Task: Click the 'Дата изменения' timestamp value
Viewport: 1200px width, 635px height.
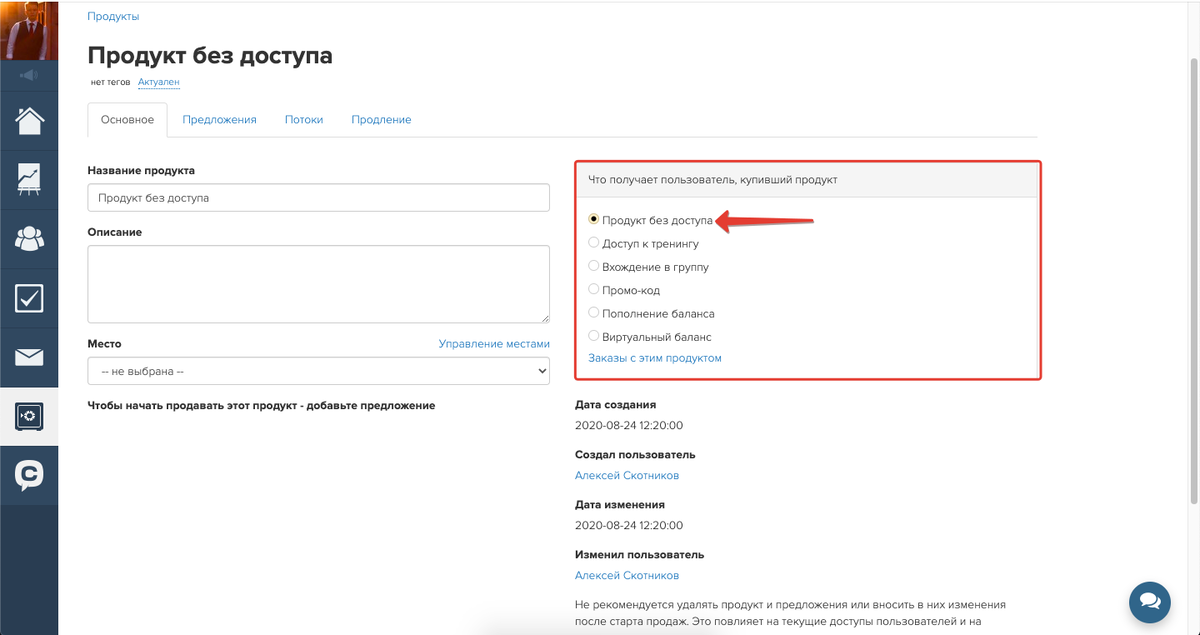Action: click(x=629, y=525)
